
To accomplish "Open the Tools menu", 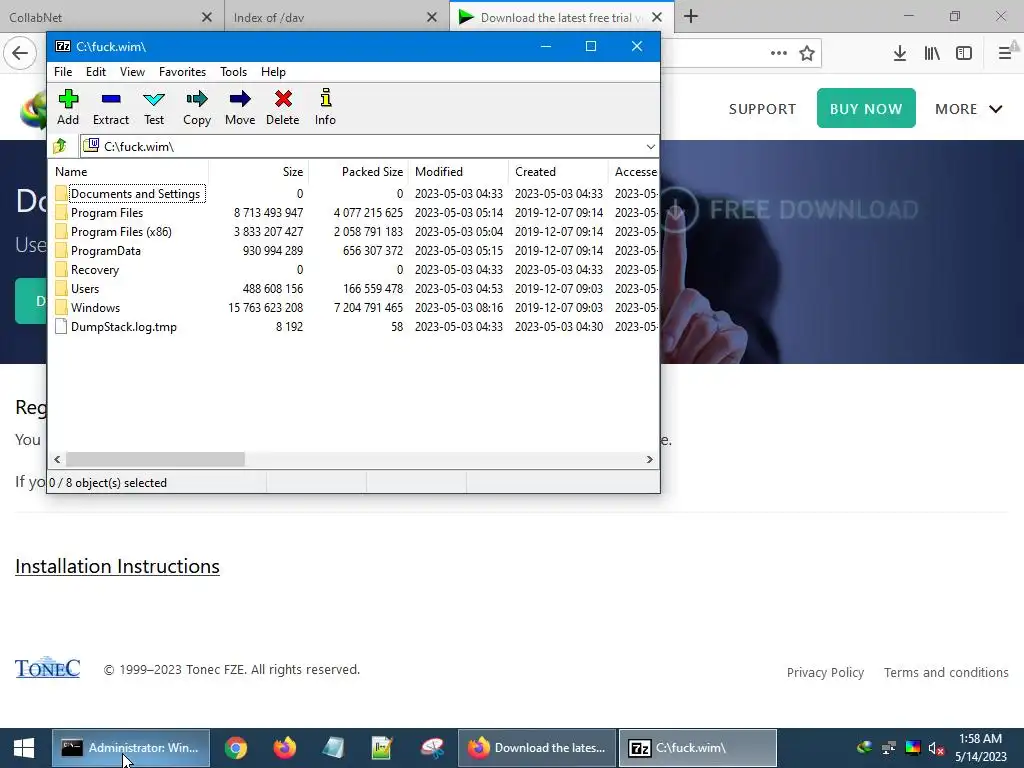I will [233, 72].
